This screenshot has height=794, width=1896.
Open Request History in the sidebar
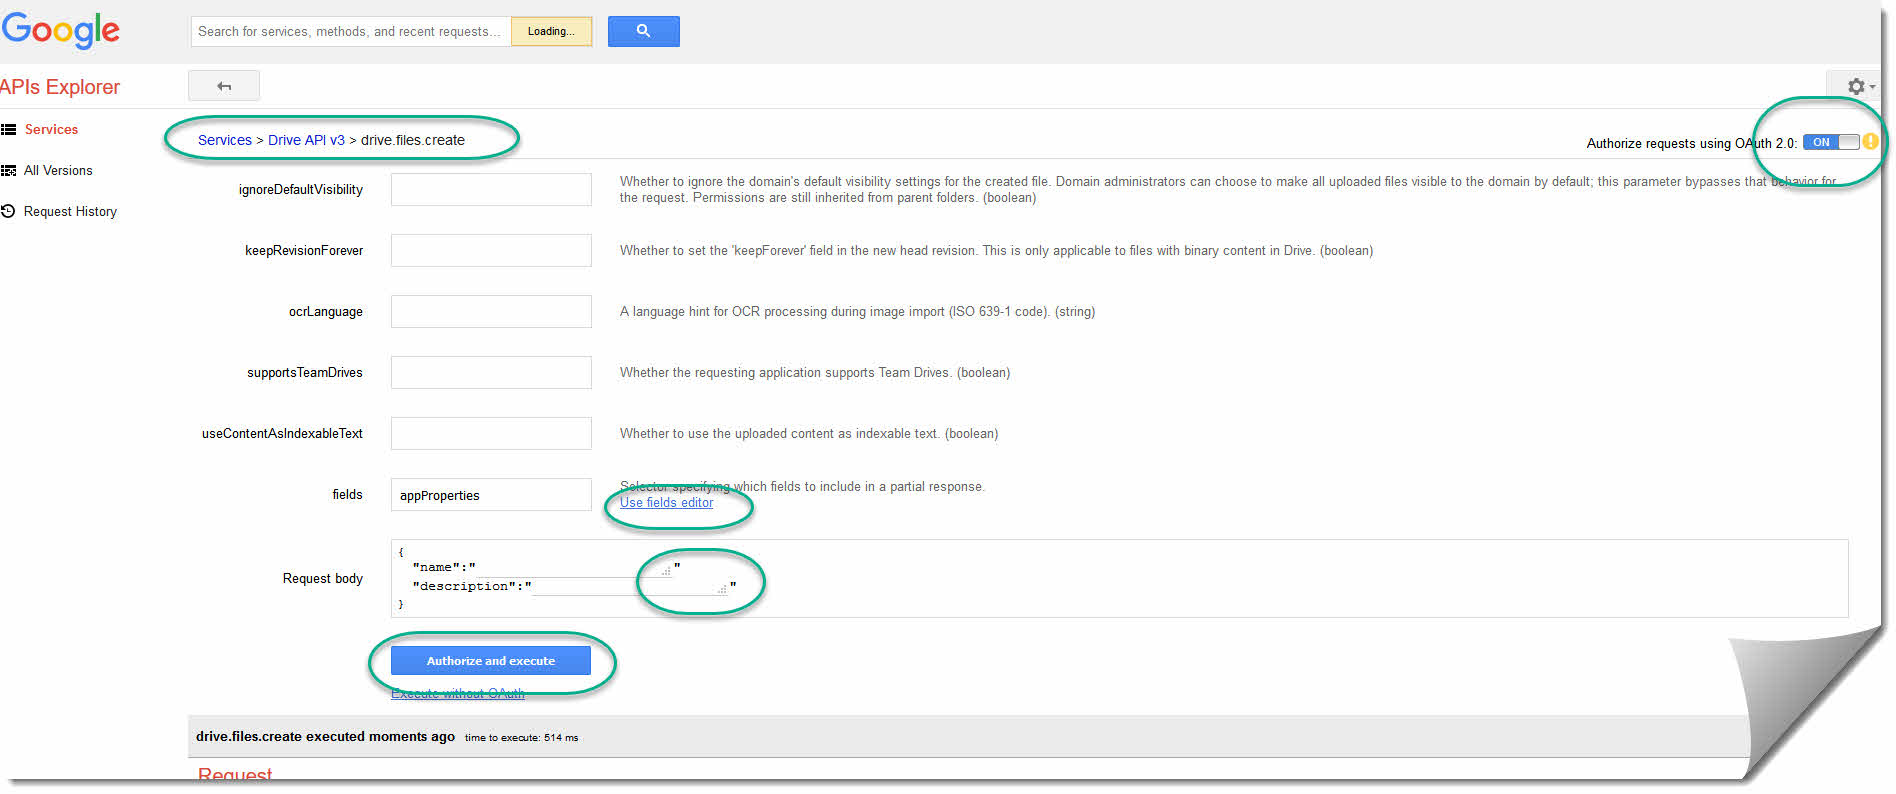(70, 212)
